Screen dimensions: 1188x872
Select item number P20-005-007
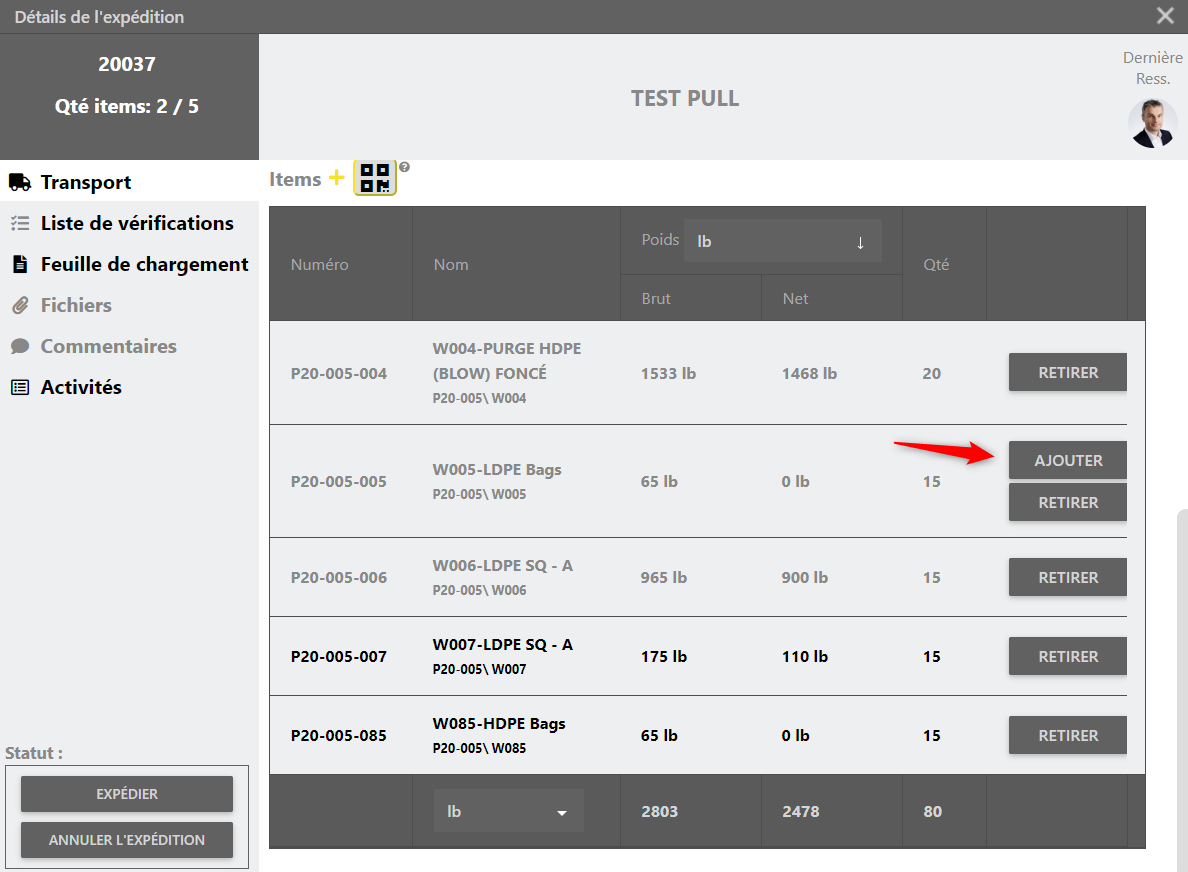[x=339, y=657]
